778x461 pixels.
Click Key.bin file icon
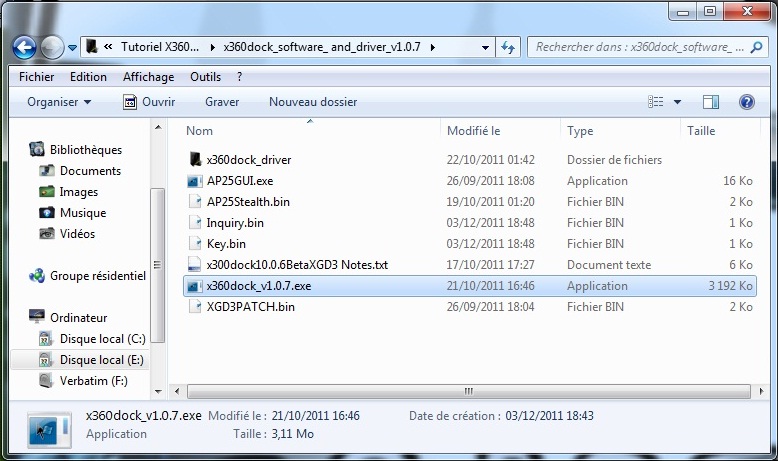click(195, 244)
